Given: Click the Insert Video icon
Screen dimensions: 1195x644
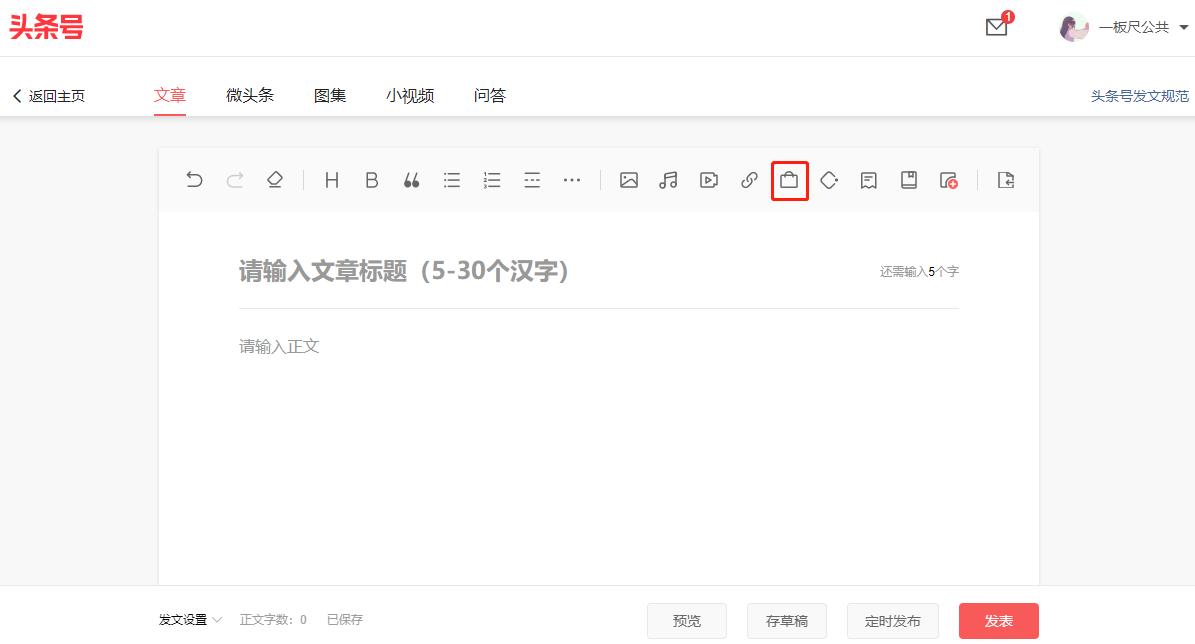Looking at the screenshot, I should coord(709,180).
